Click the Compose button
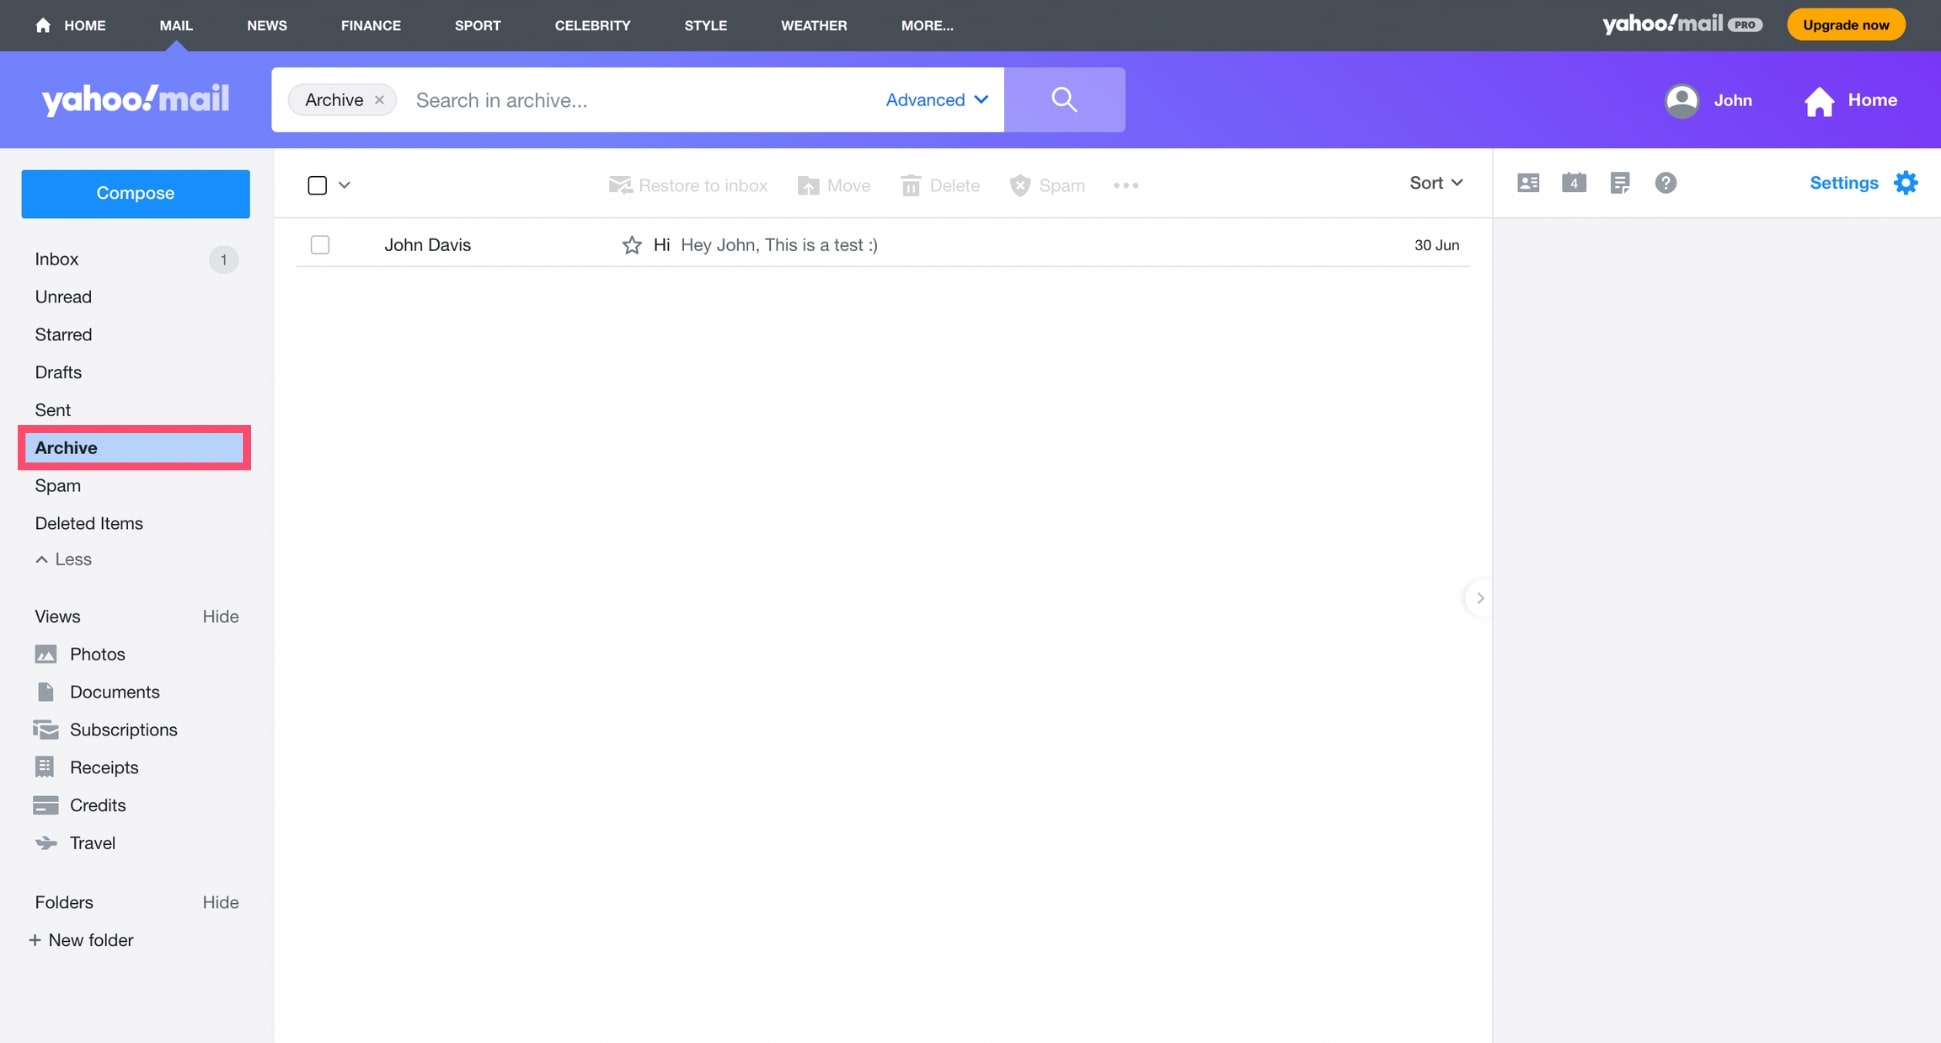 [x=135, y=193]
